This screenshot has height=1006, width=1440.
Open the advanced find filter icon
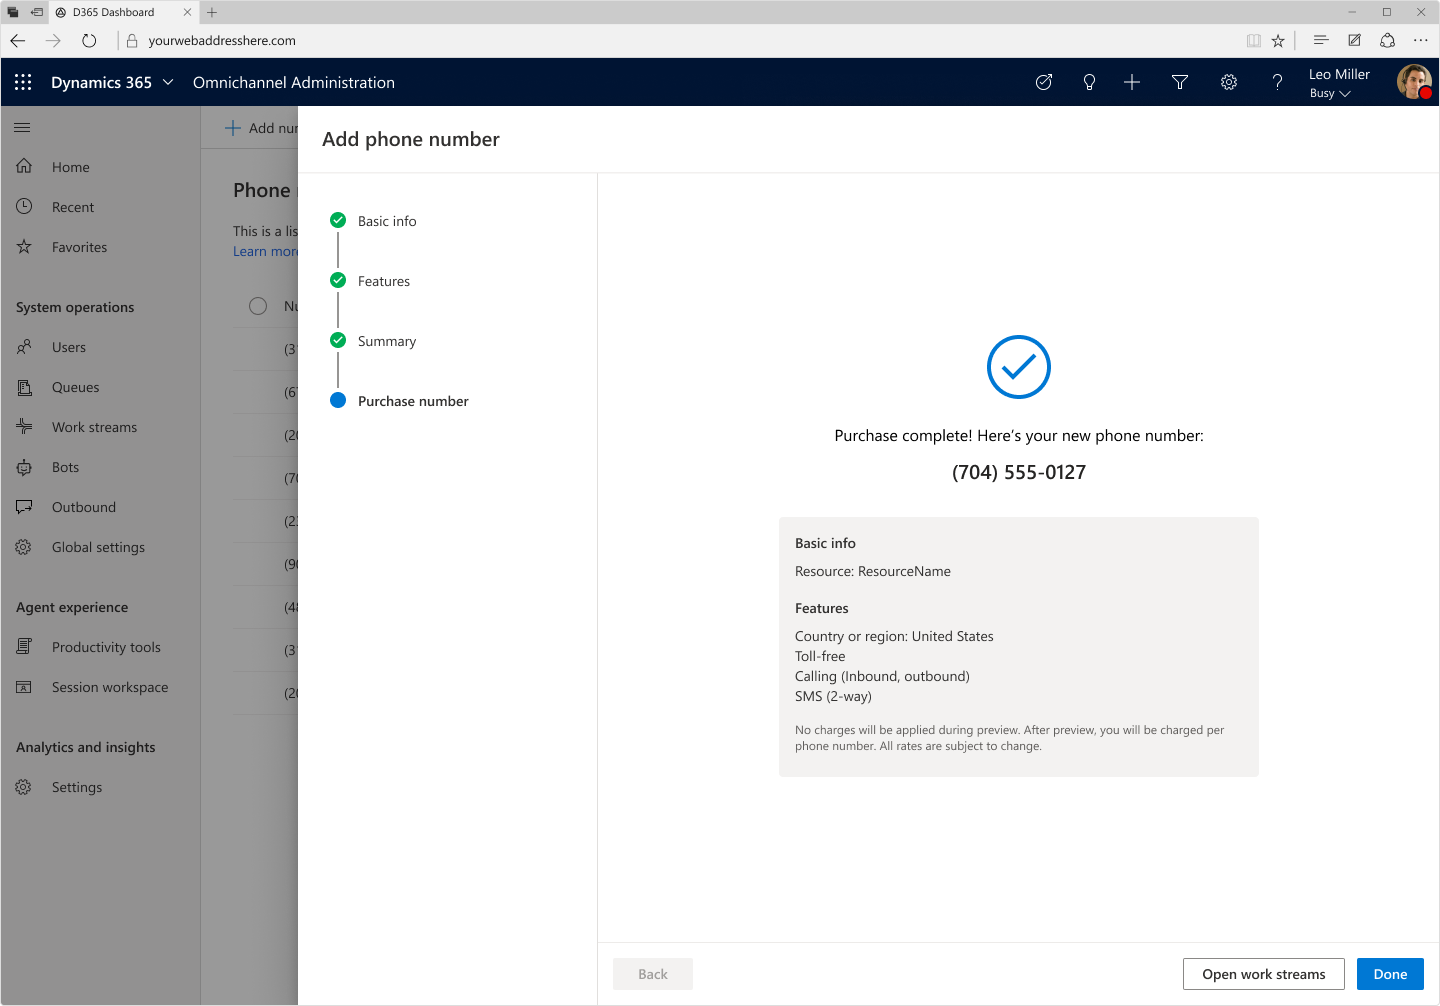click(1180, 82)
